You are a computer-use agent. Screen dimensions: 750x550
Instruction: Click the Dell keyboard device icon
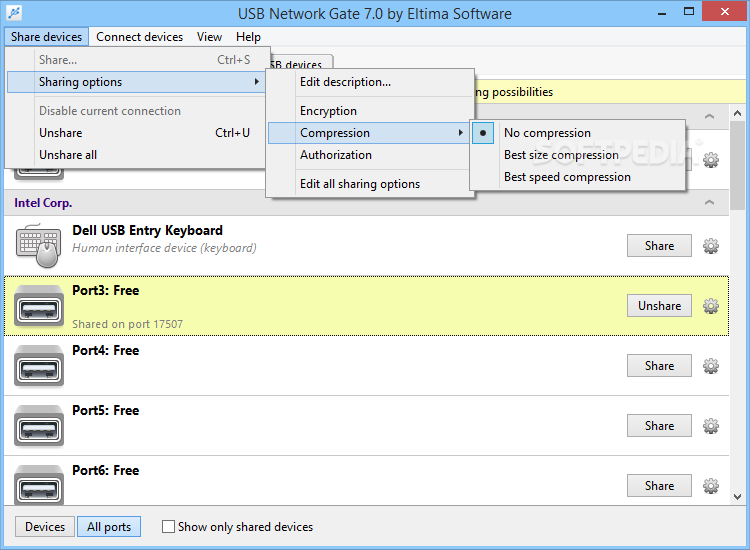(38, 245)
